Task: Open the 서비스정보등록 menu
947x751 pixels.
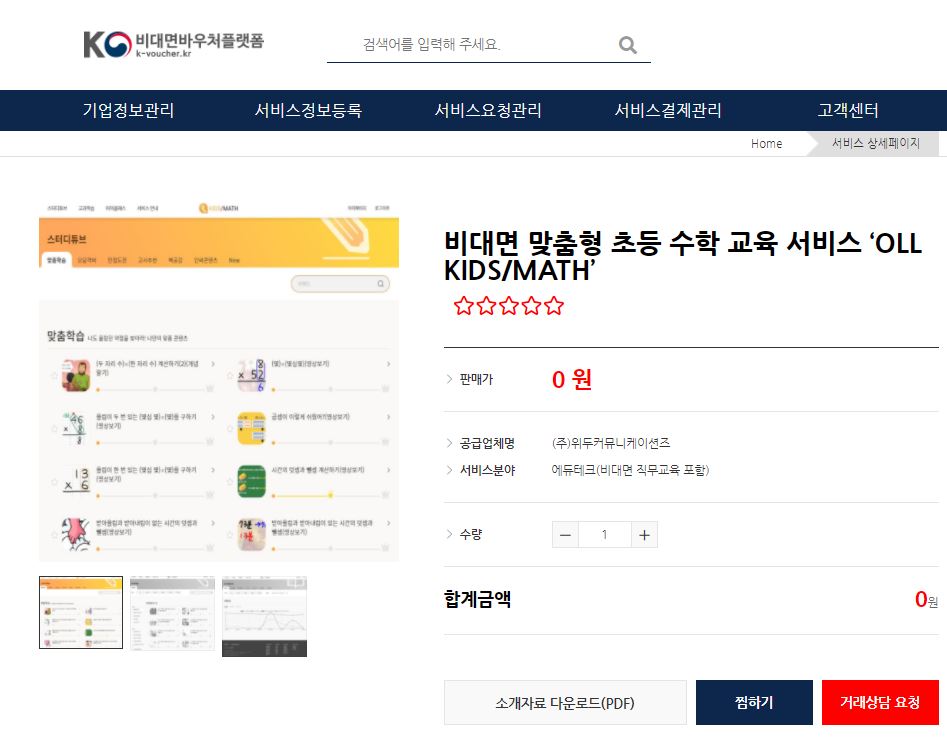Action: click(x=308, y=110)
